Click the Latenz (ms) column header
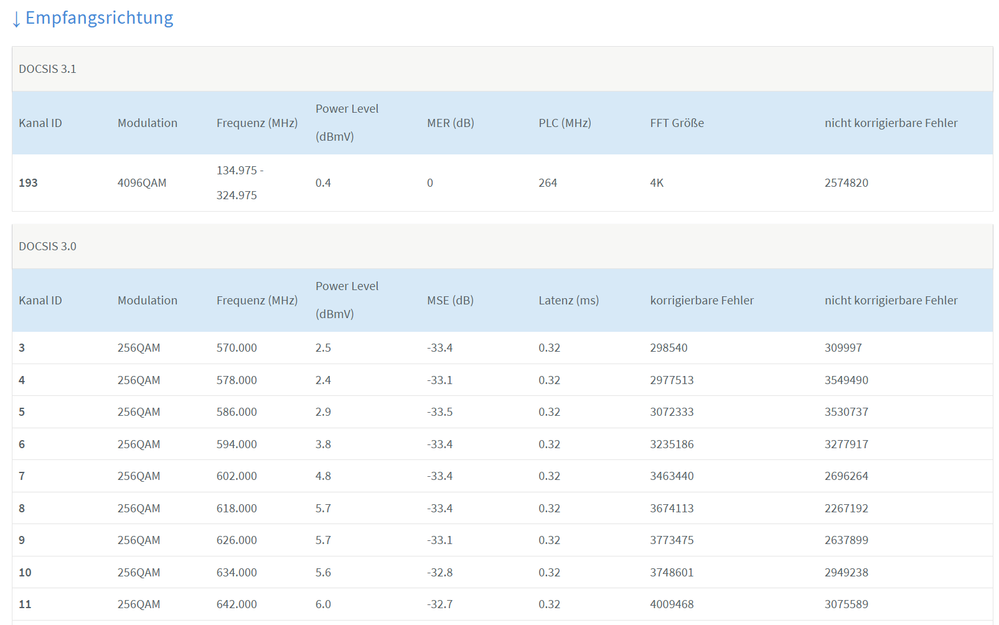This screenshot has width=999, height=625. click(x=568, y=300)
